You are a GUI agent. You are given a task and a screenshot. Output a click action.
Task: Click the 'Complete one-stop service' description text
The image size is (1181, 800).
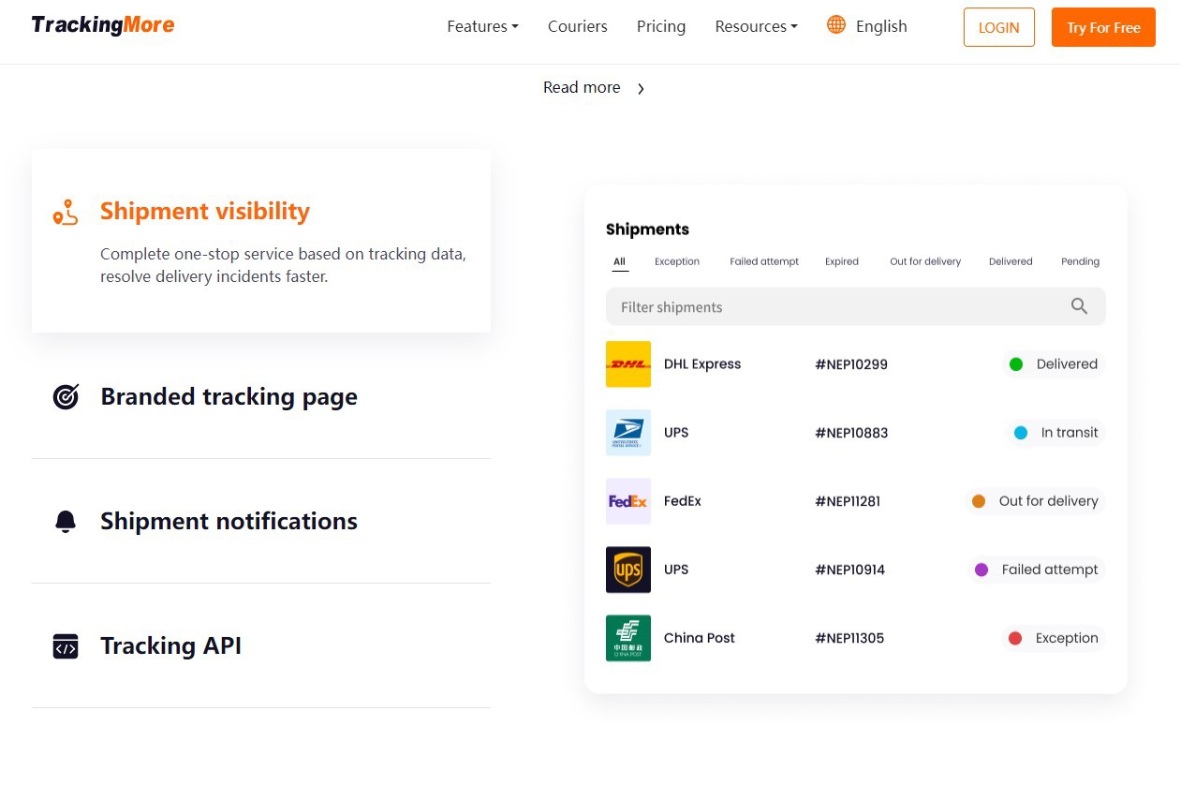tap(283, 265)
